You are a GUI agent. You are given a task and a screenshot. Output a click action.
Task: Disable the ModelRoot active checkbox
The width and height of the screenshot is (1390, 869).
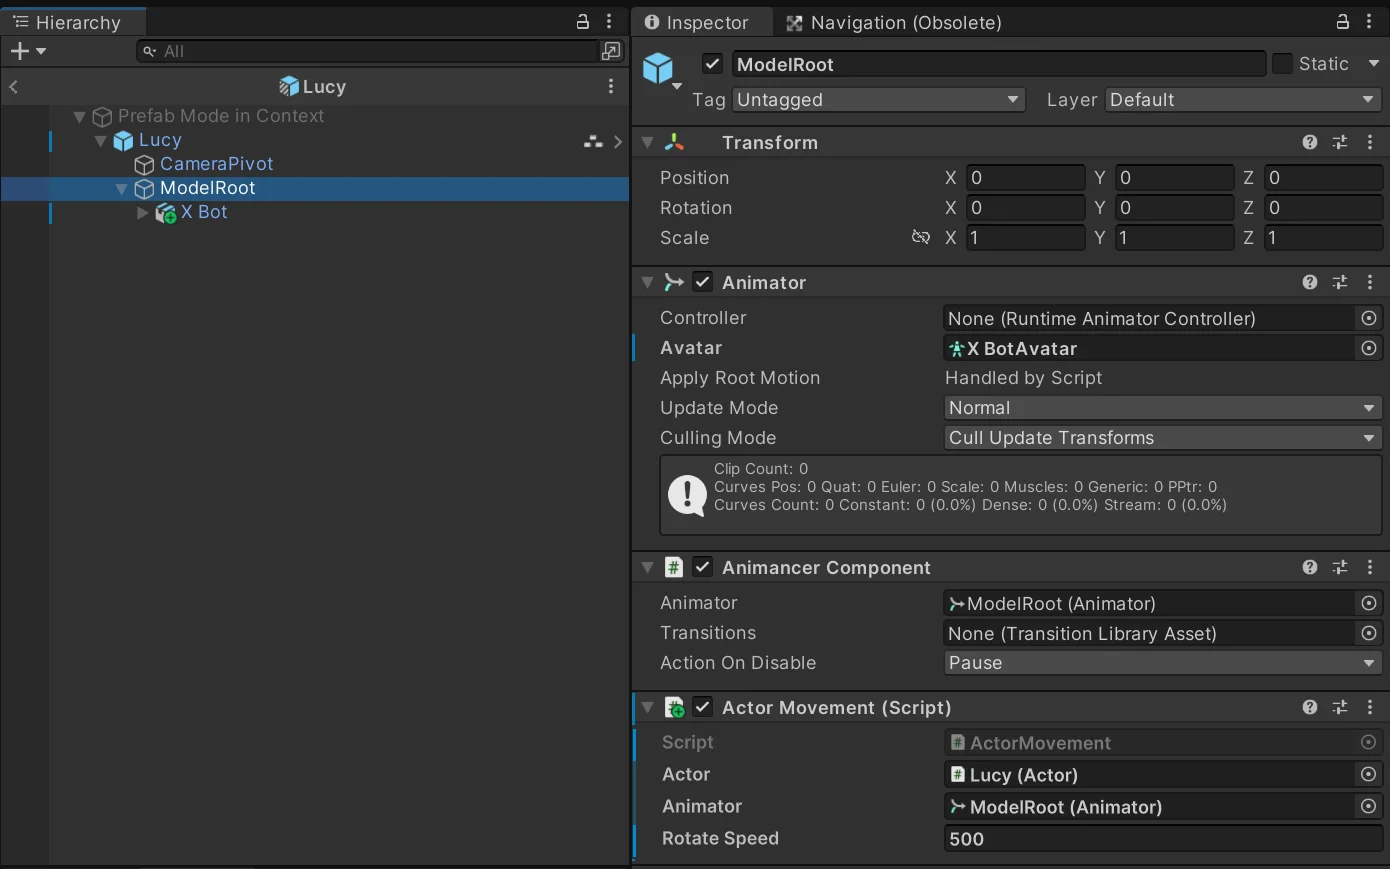pos(712,64)
